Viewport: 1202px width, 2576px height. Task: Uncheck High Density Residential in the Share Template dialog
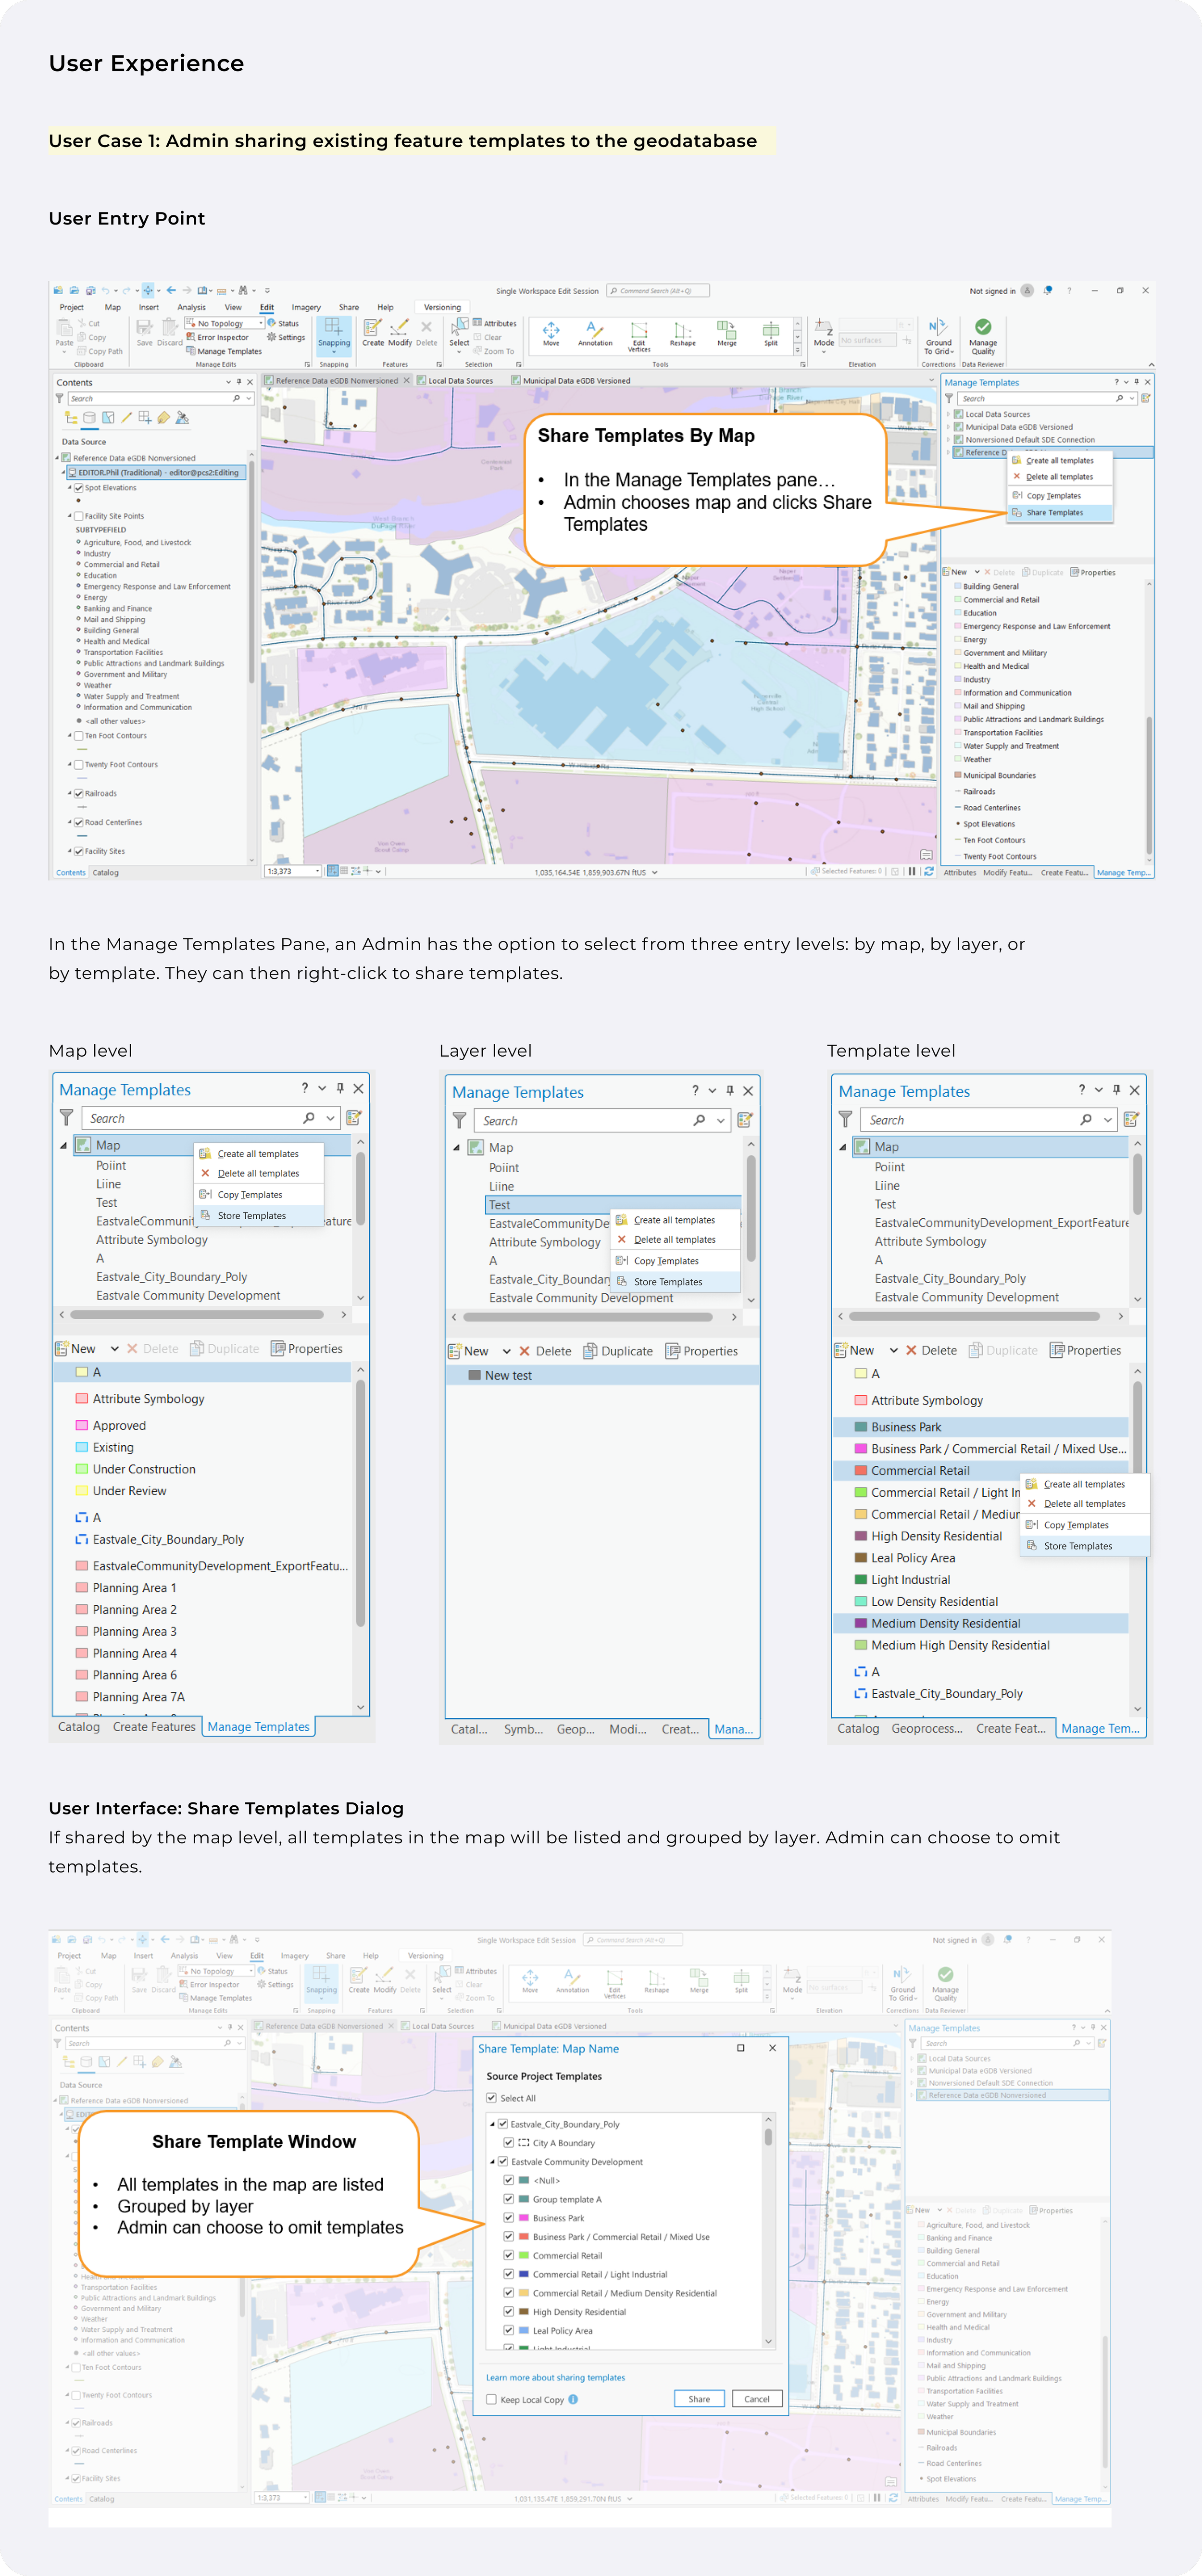[x=508, y=2311]
